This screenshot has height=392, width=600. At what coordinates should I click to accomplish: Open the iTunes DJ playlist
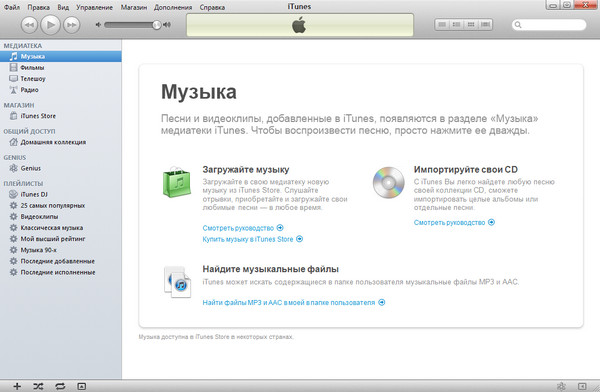(x=61, y=194)
